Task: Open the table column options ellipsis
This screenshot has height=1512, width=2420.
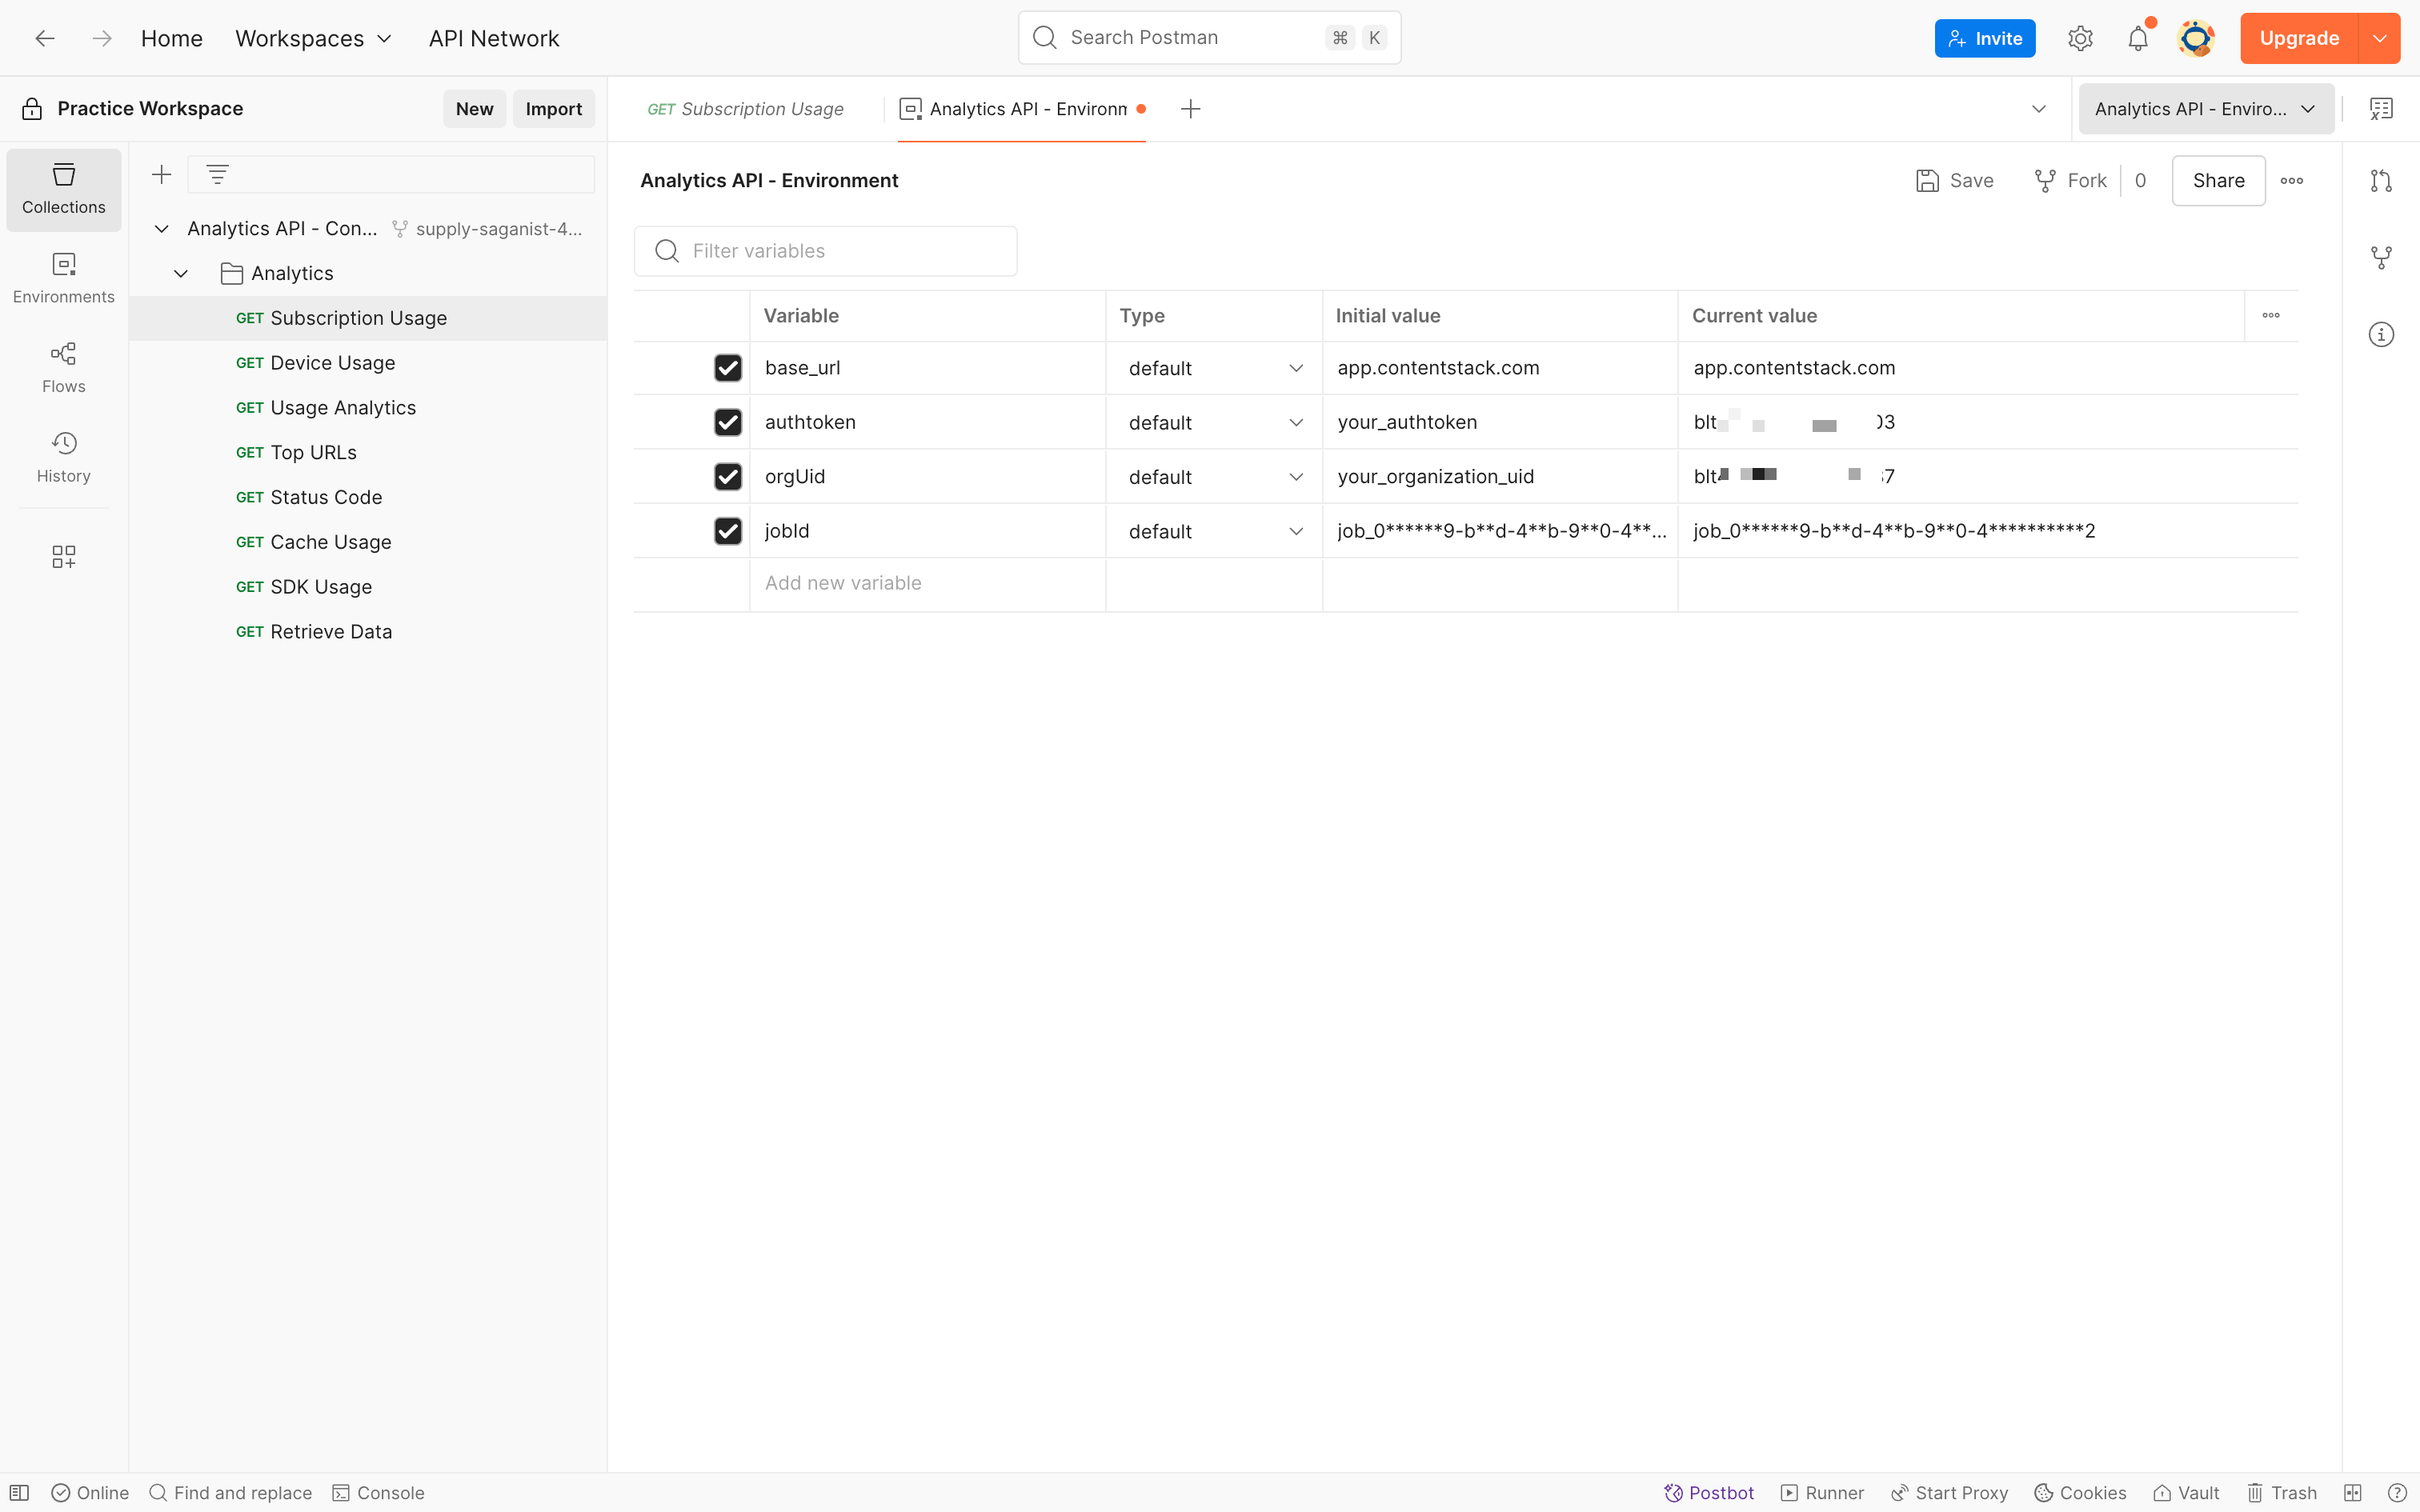Action: (2271, 316)
